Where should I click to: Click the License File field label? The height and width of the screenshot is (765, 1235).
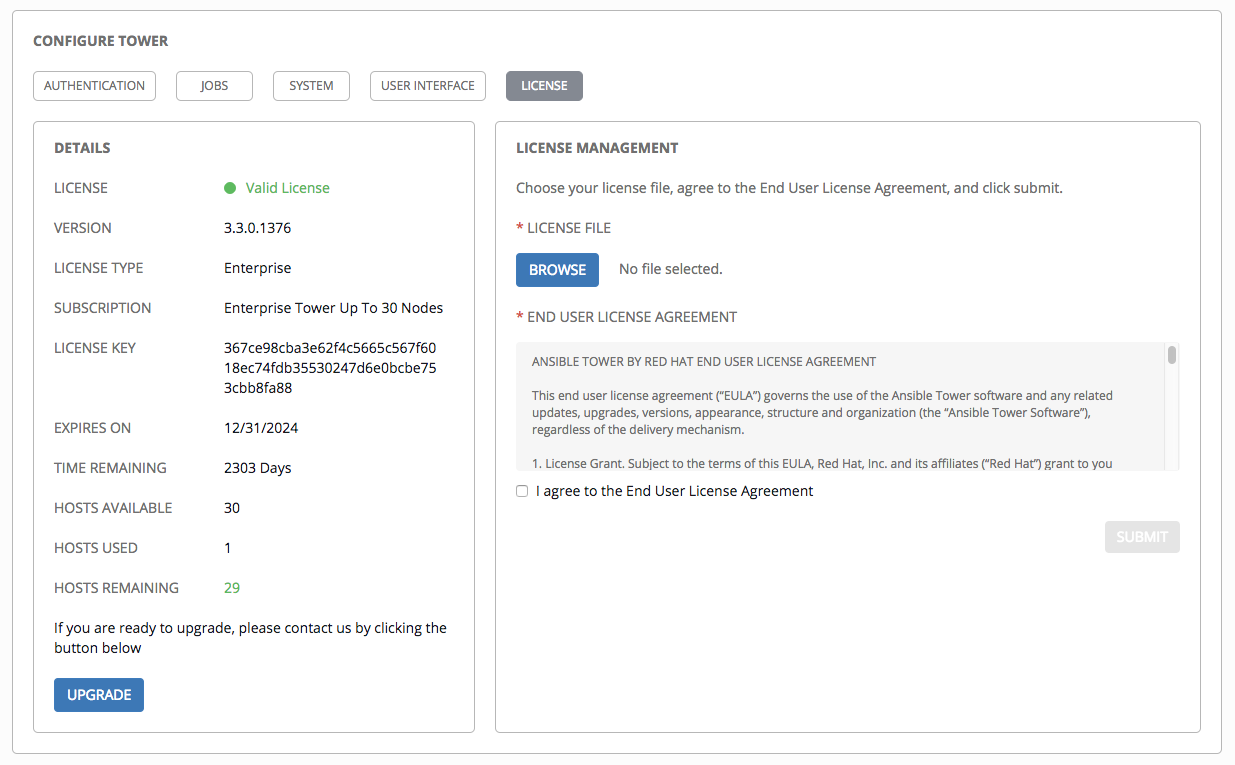(564, 228)
